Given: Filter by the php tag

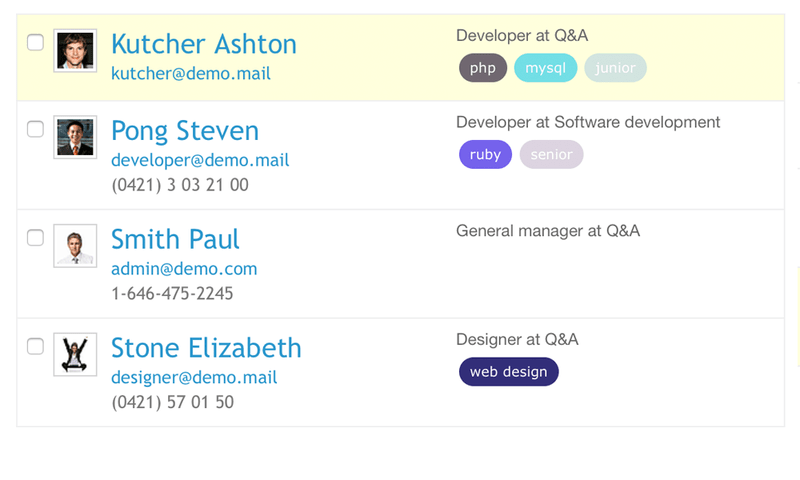Looking at the screenshot, I should click(483, 68).
